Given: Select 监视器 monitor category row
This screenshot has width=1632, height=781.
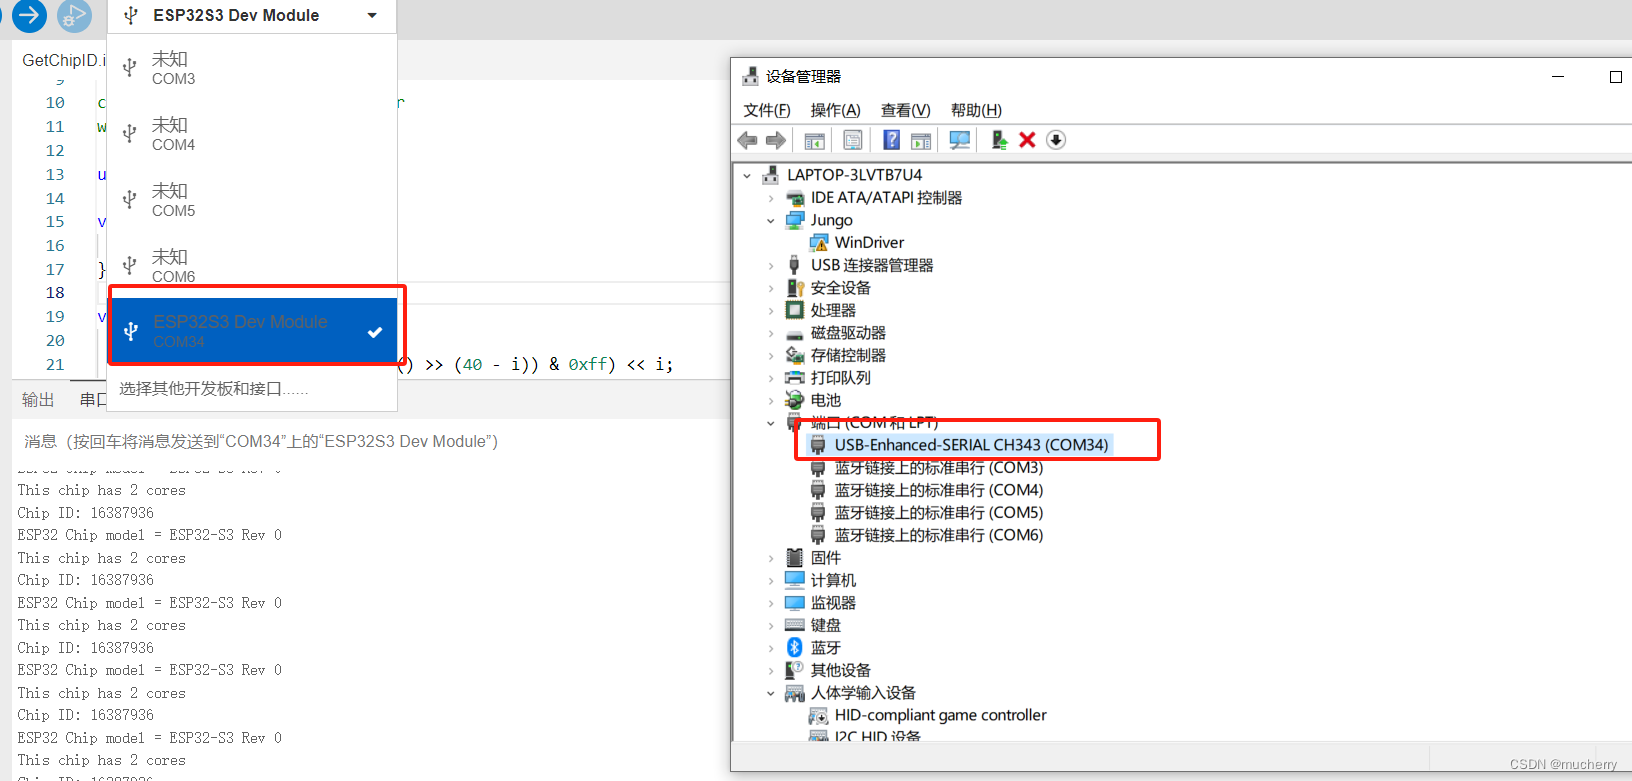Looking at the screenshot, I should click(x=833, y=603).
